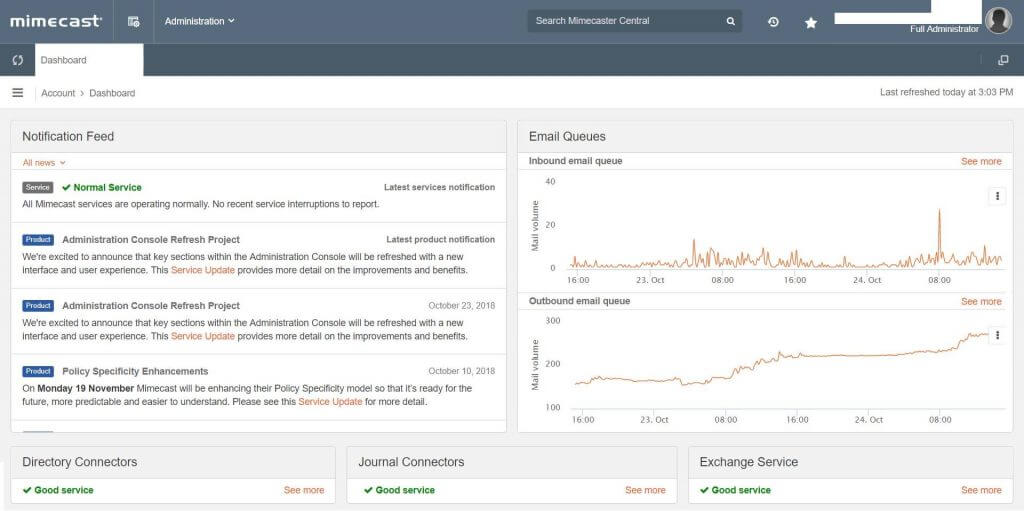The image size is (1024, 511).
Task: Click the Search Mimecaster Central field
Action: 625,21
